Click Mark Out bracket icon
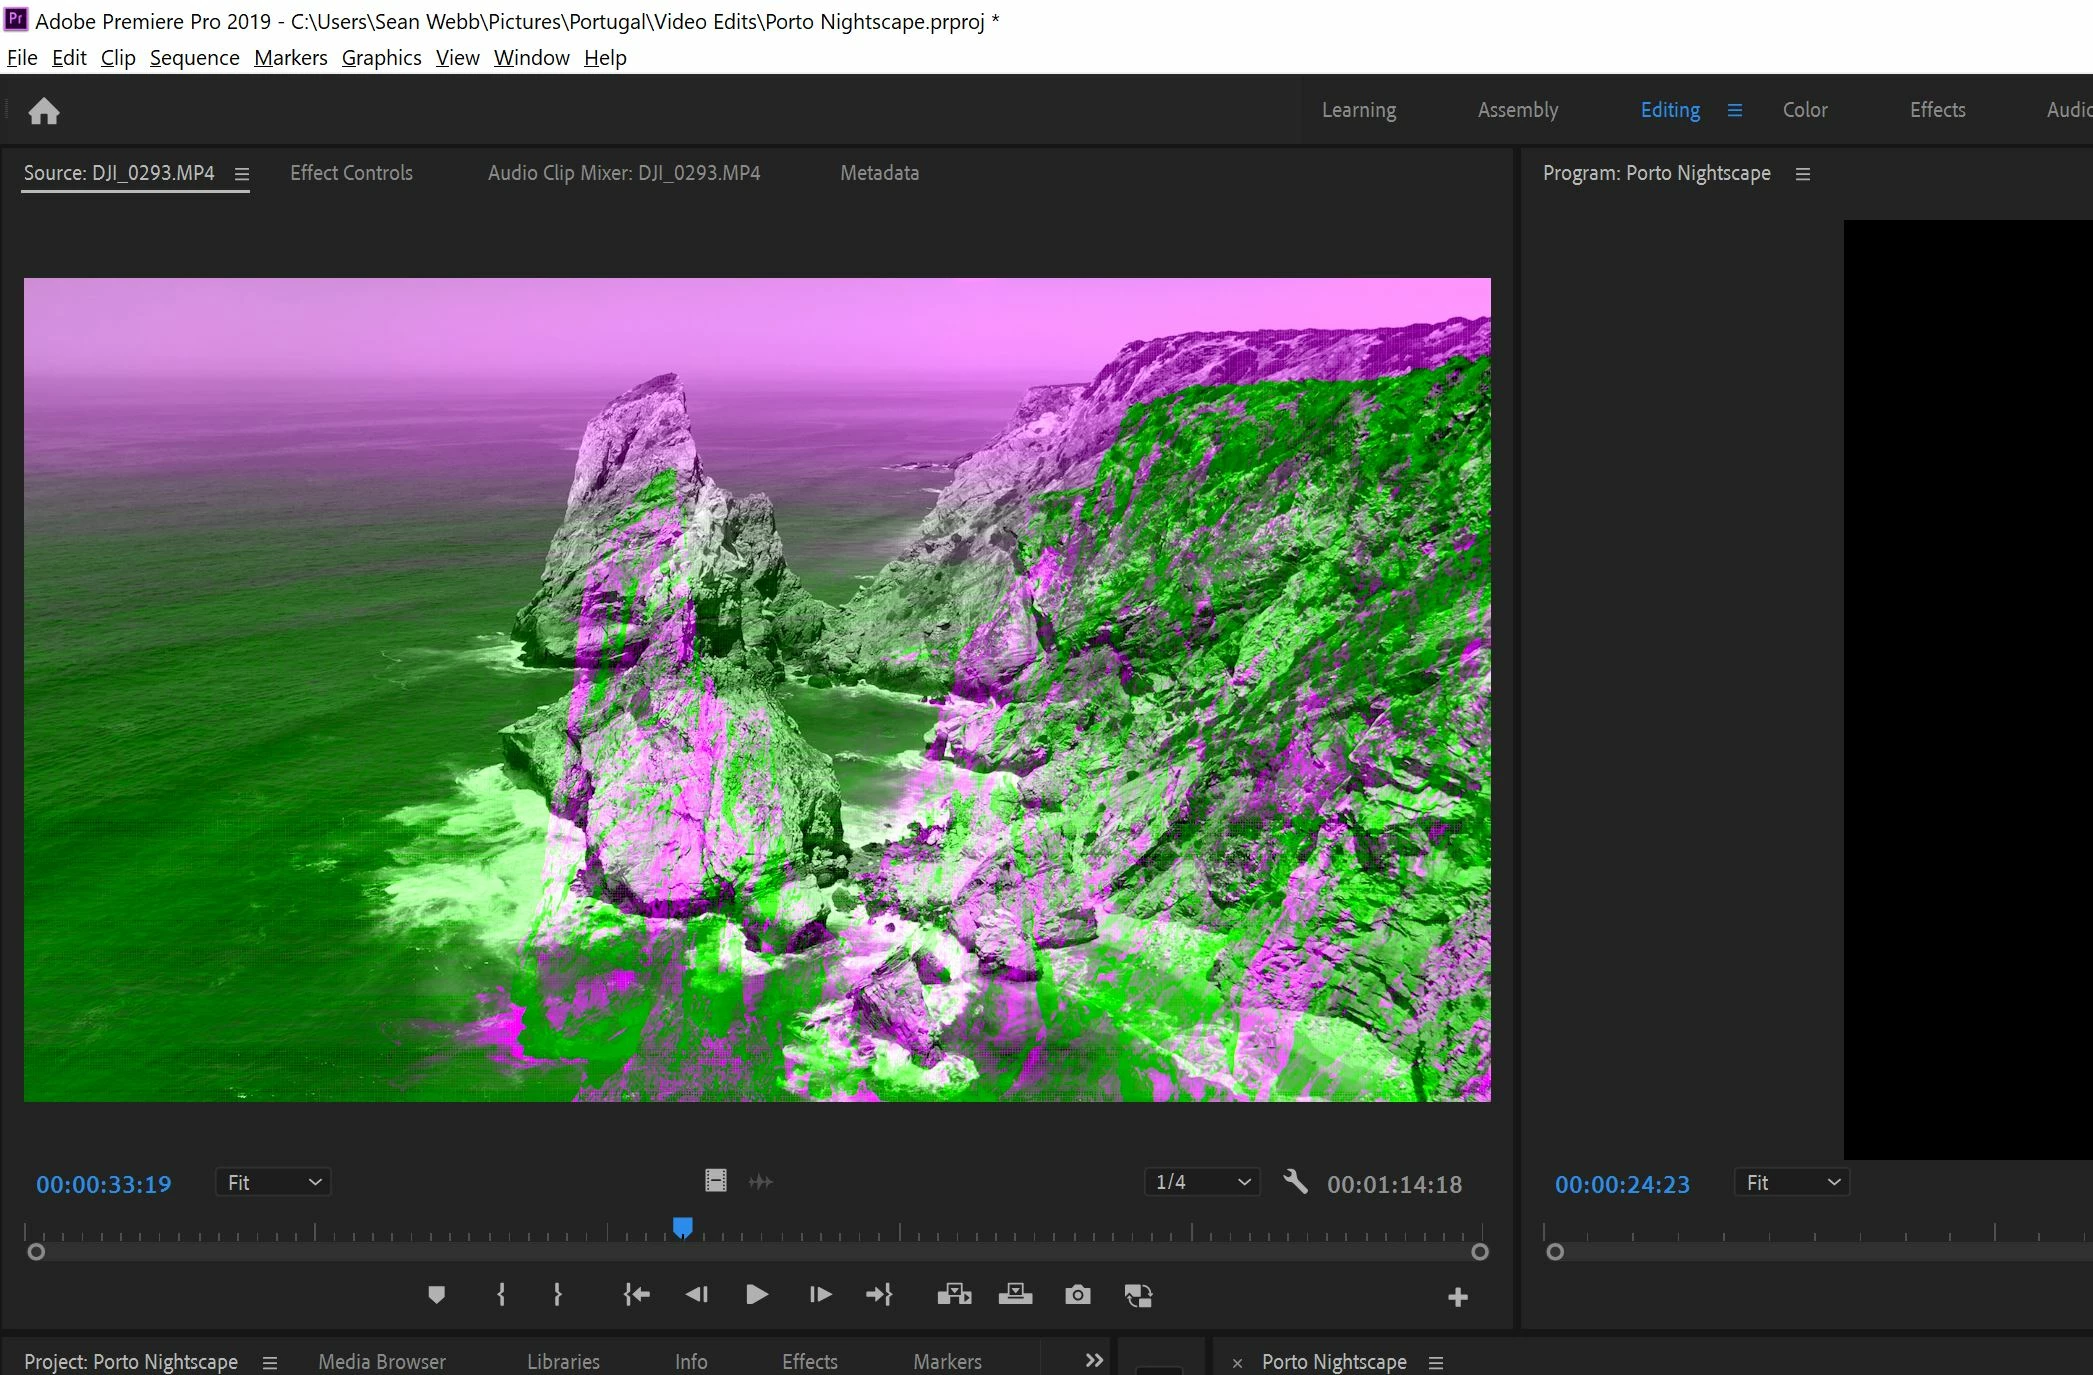Screen dimensions: 2093x1375 click(x=557, y=1295)
